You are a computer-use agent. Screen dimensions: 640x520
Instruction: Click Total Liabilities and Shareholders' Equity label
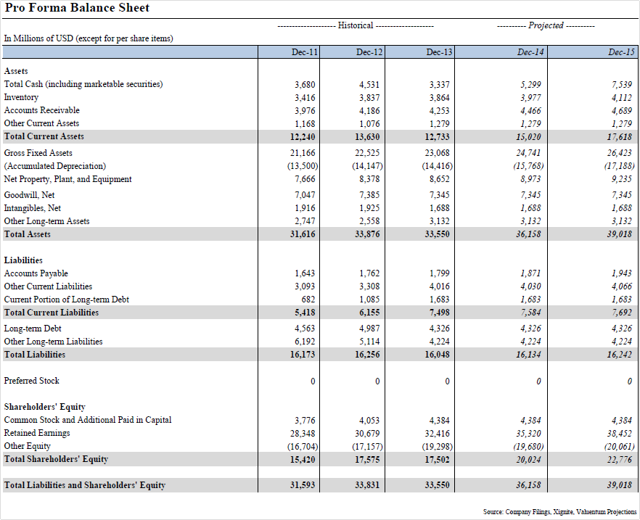(85, 485)
